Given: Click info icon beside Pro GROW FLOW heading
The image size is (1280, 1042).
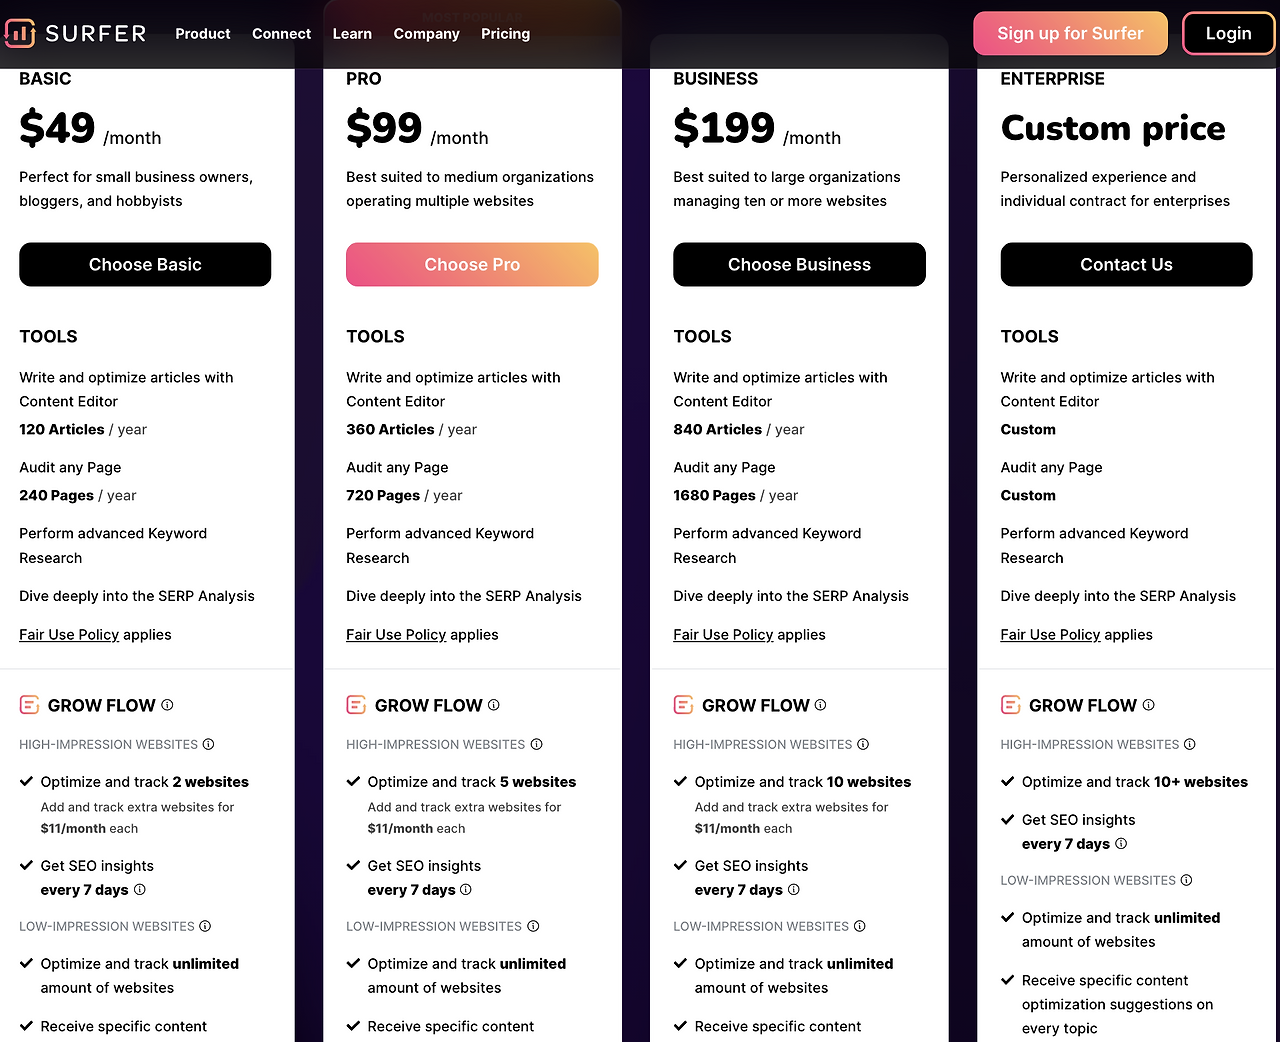Looking at the screenshot, I should (x=494, y=705).
